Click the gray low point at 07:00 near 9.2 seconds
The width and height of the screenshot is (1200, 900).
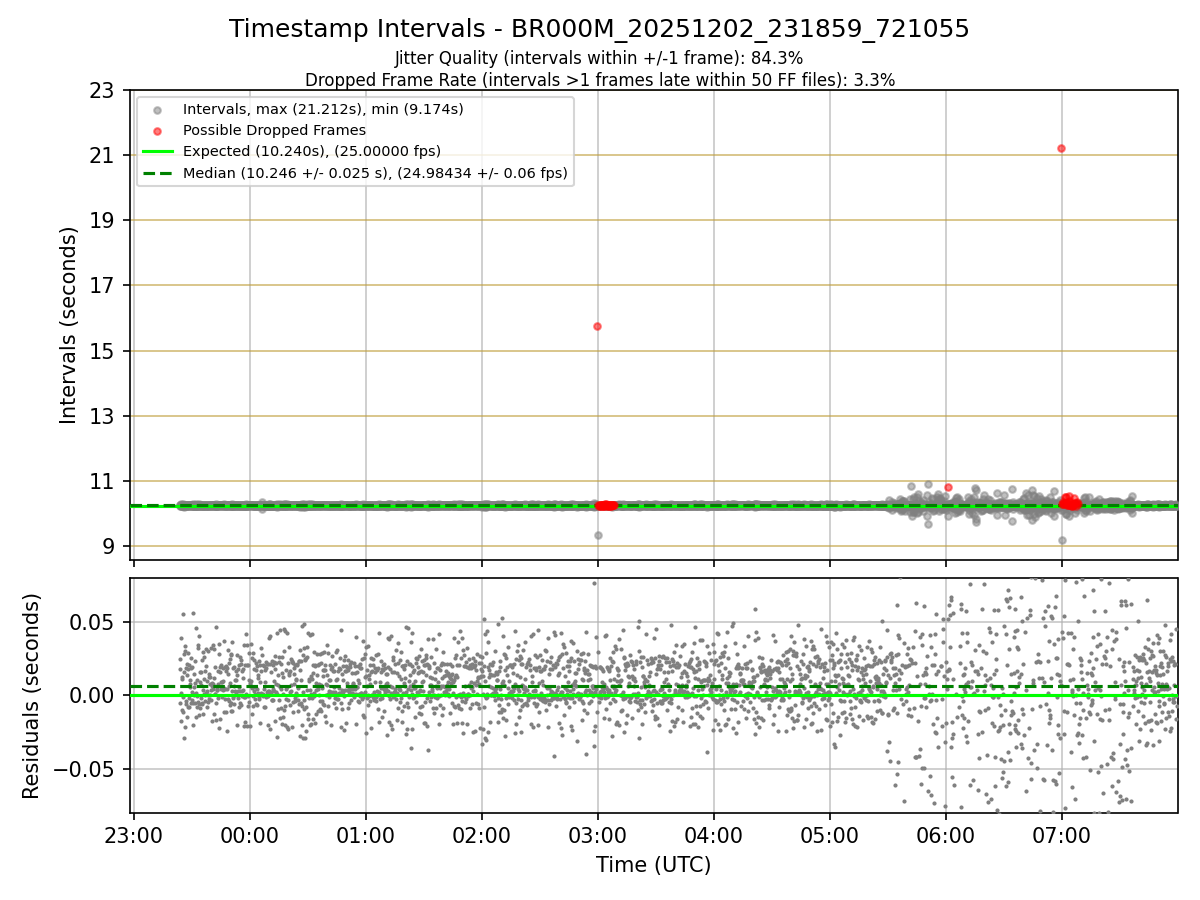1062,540
